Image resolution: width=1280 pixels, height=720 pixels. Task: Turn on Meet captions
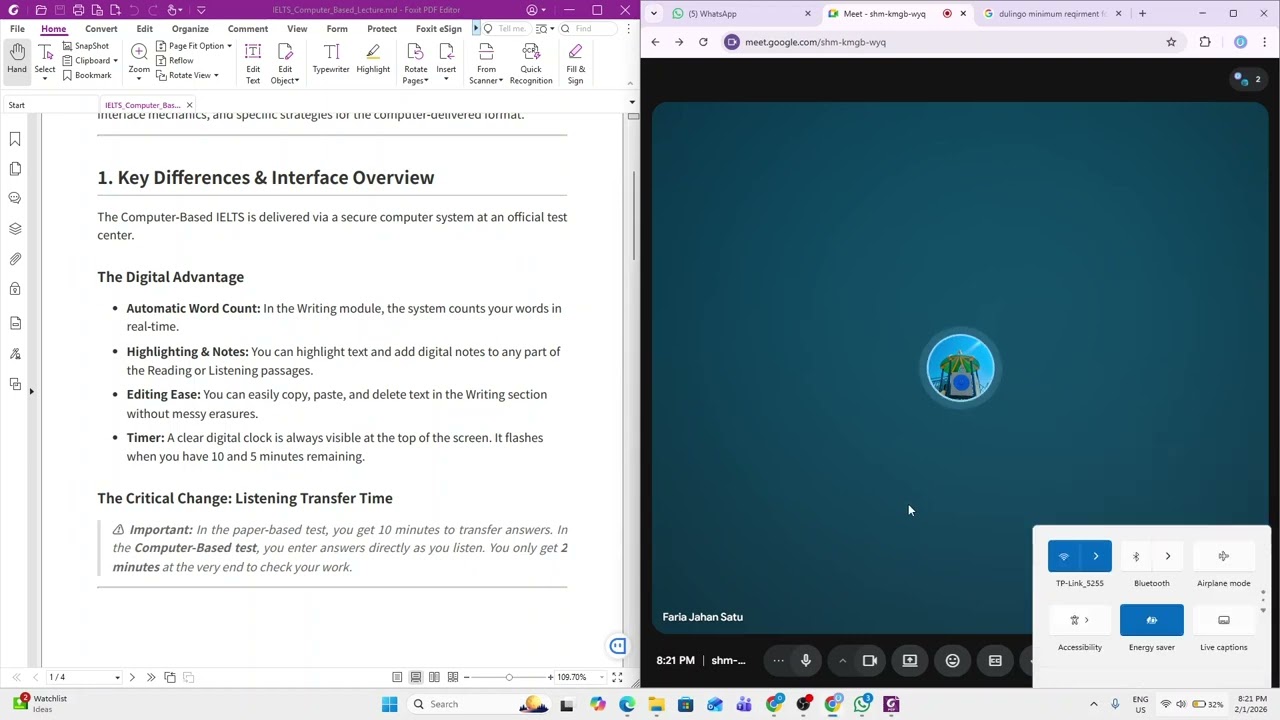995,660
